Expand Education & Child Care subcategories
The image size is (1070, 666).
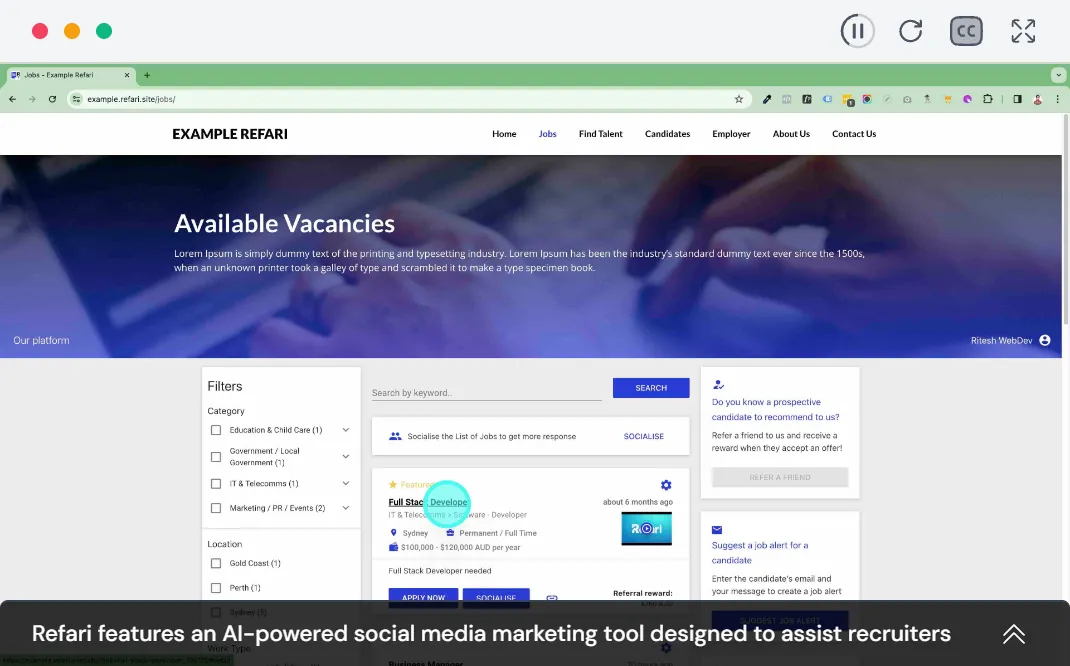click(346, 430)
